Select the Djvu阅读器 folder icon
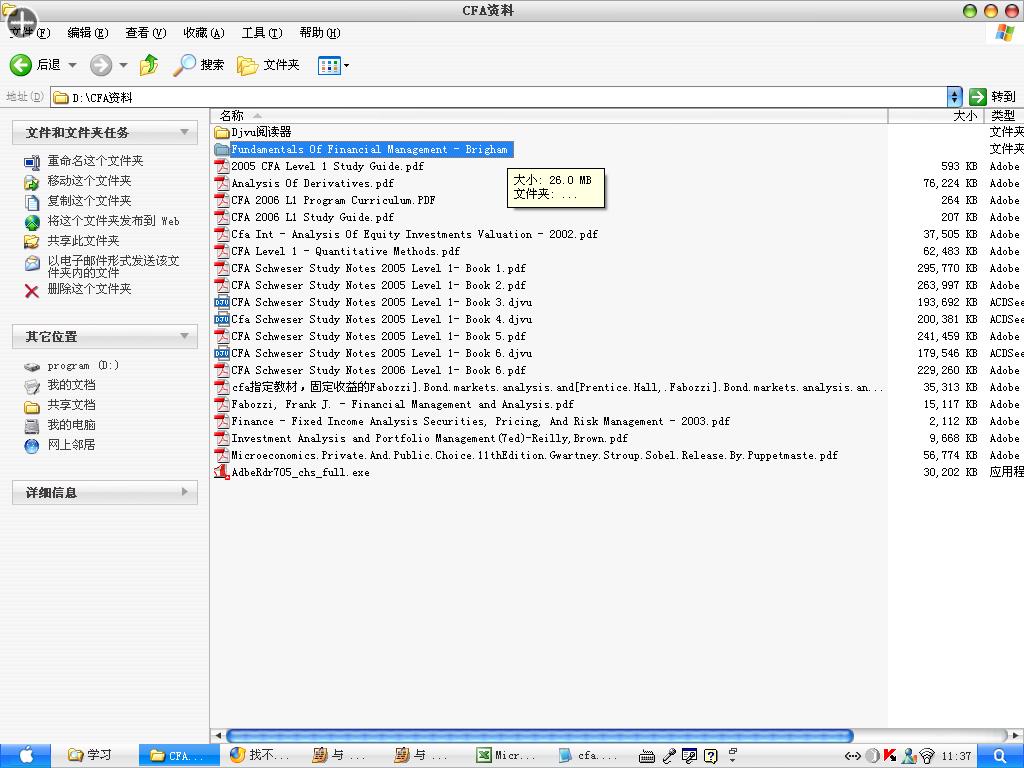1024x768 pixels. click(222, 133)
